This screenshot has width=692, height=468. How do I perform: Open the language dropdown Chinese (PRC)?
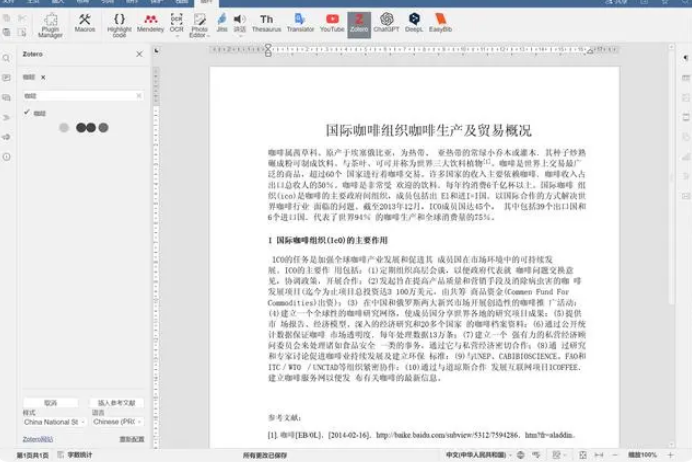tap(117, 422)
